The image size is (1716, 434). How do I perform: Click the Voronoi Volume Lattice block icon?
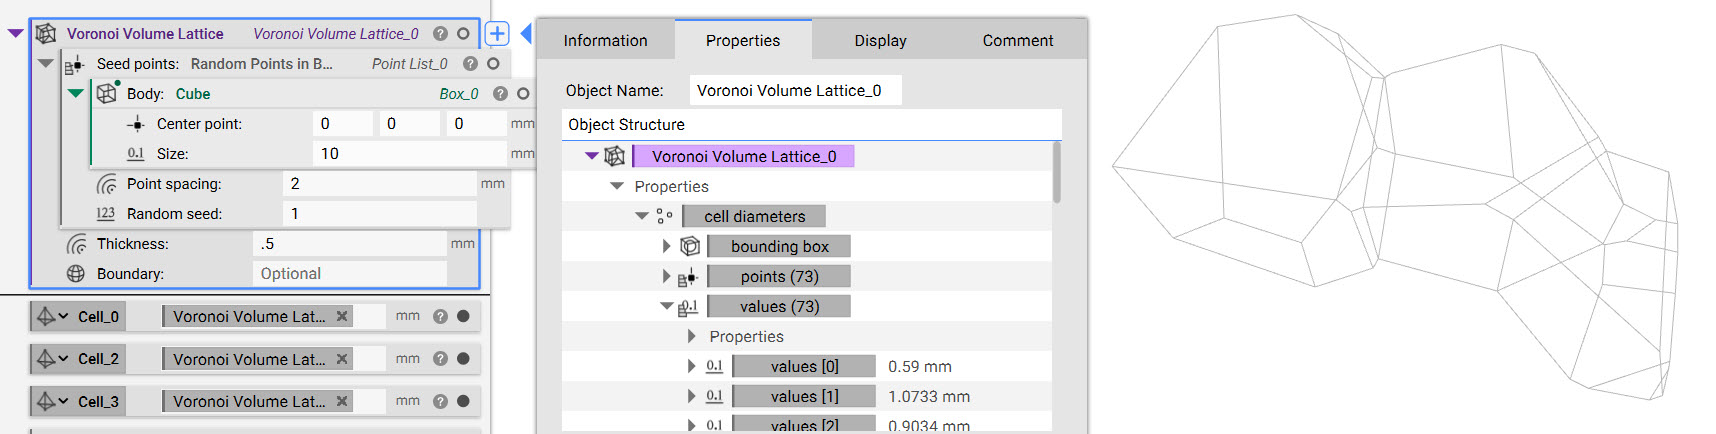(x=46, y=33)
